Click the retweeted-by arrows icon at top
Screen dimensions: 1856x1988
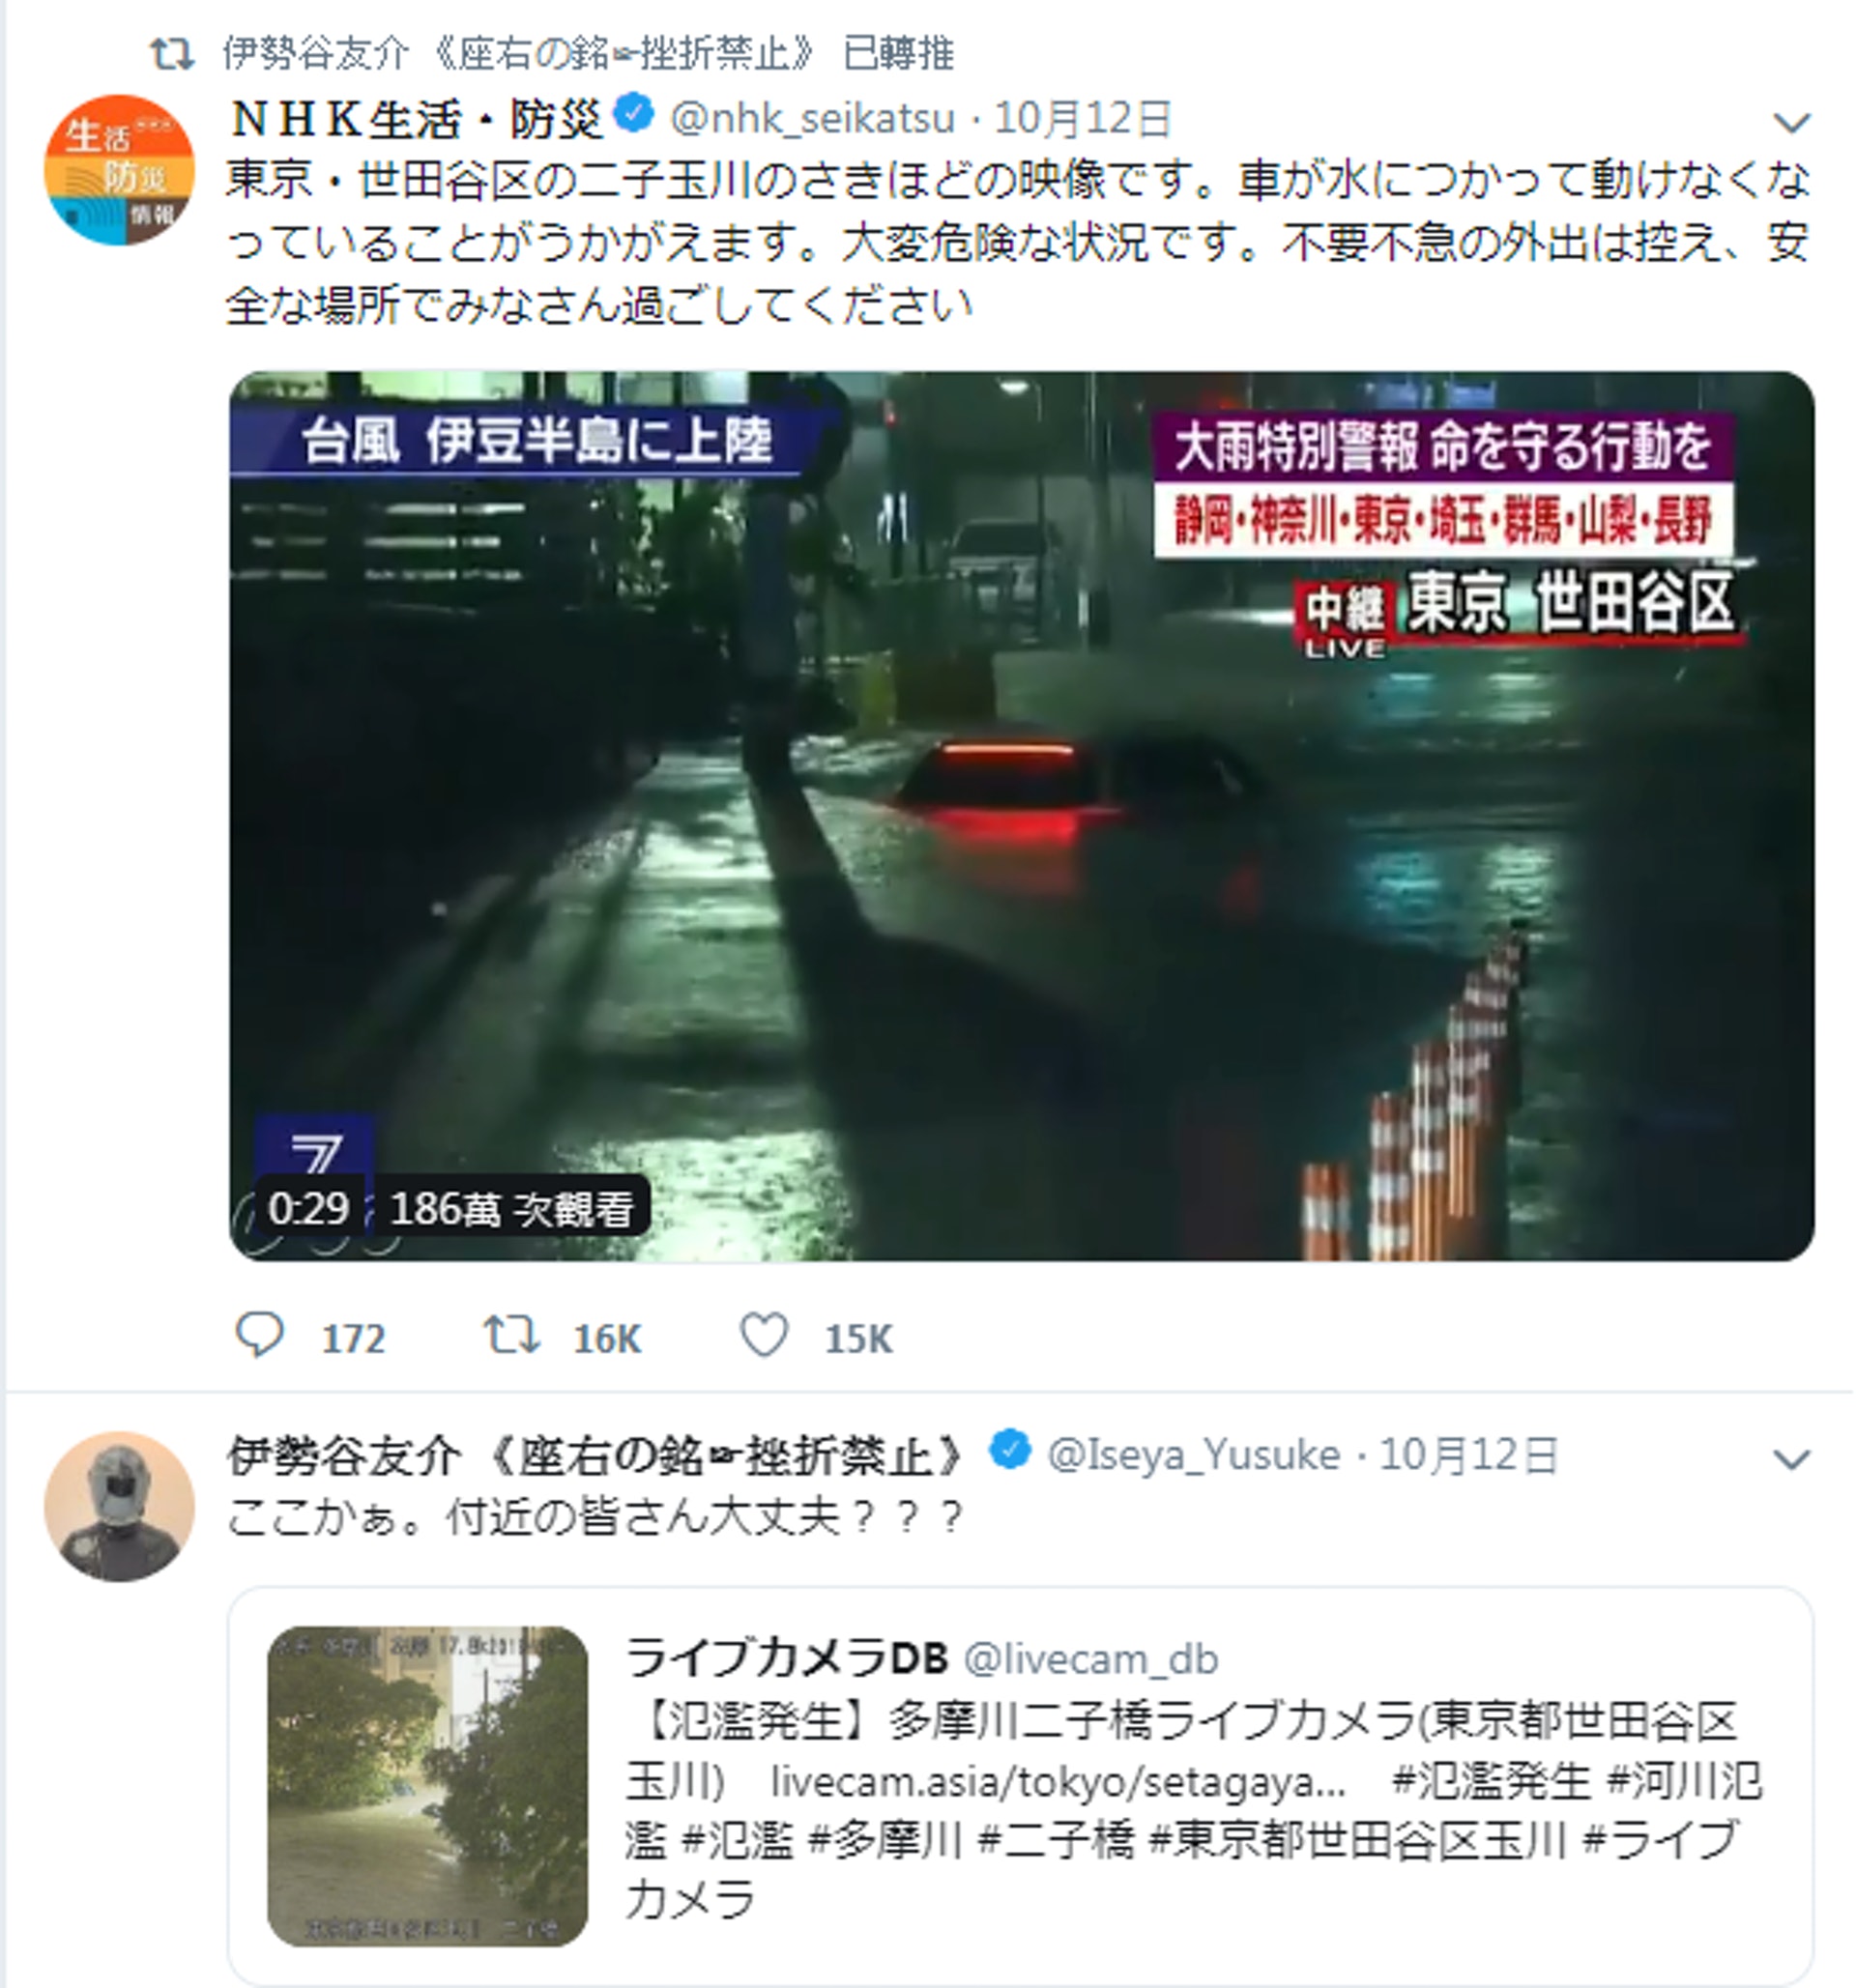172,54
